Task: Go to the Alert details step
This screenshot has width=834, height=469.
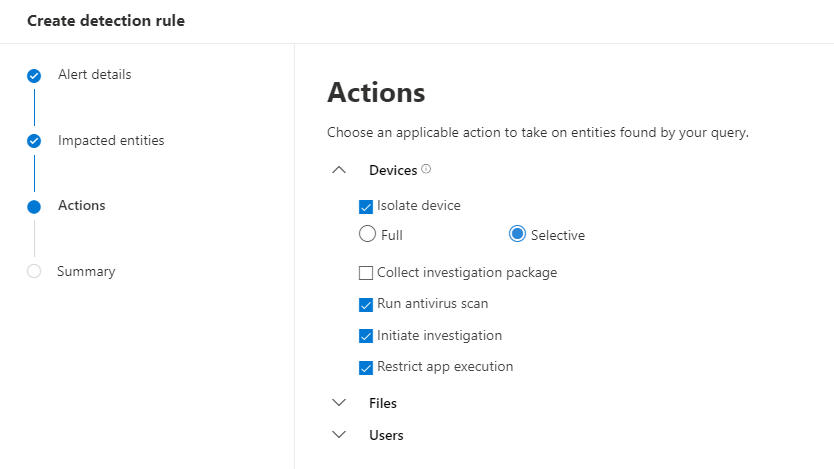Action: tap(94, 75)
